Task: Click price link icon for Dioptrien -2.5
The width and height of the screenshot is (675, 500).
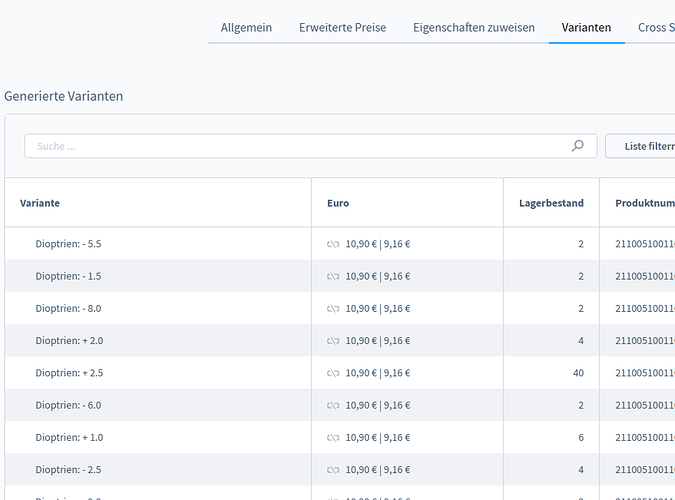Action: click(334, 469)
